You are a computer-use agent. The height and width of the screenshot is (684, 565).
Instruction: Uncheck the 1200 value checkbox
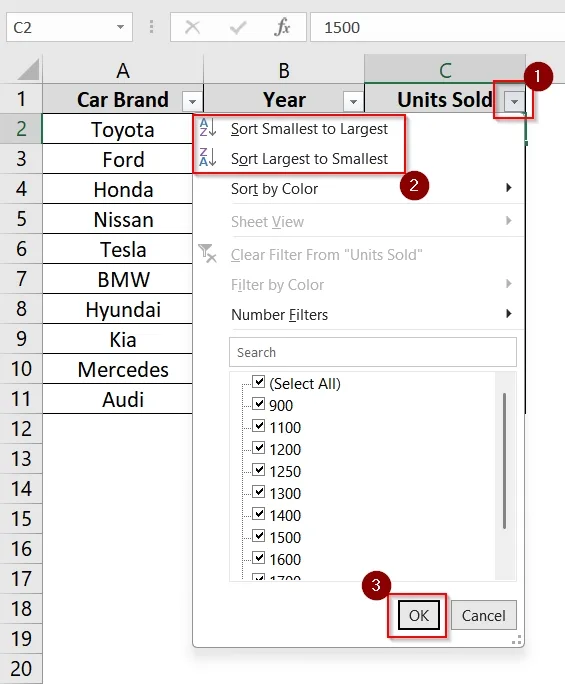tap(259, 448)
